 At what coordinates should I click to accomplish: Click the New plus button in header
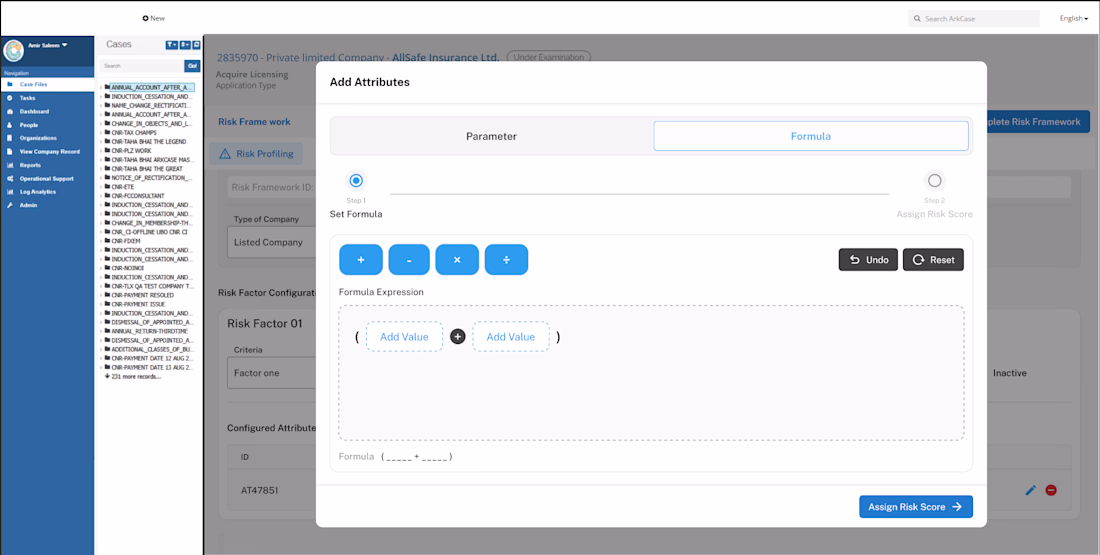154,18
